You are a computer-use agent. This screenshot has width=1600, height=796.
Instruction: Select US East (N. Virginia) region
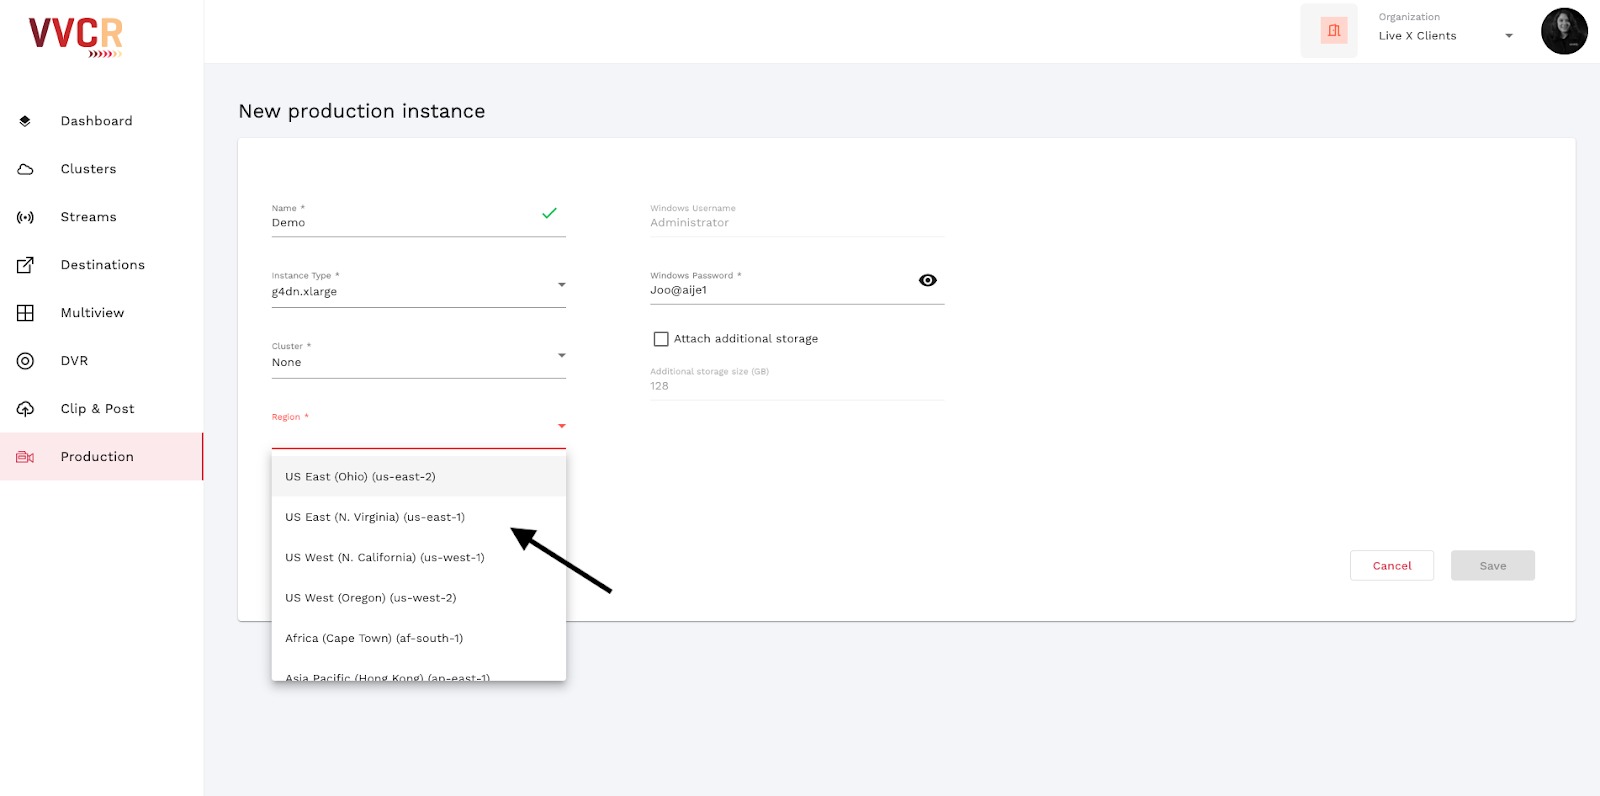419,517
